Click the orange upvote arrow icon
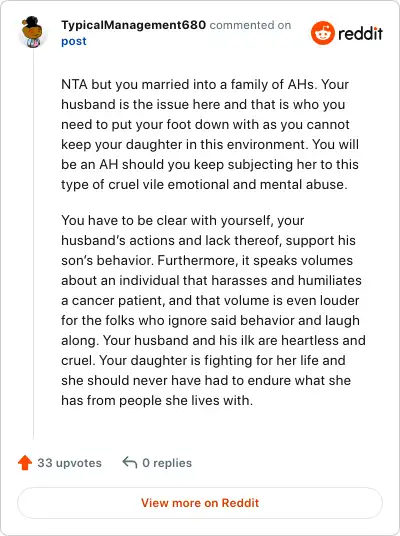This screenshot has width=400, height=536. pos(25,463)
